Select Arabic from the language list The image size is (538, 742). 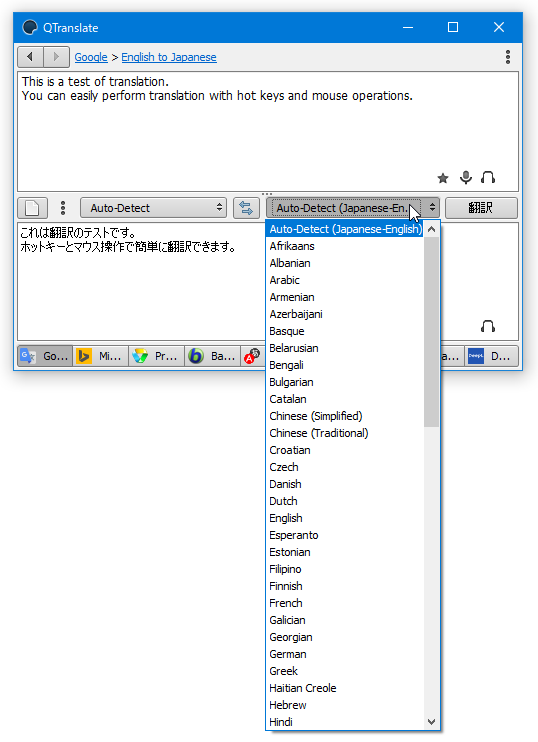point(344,280)
